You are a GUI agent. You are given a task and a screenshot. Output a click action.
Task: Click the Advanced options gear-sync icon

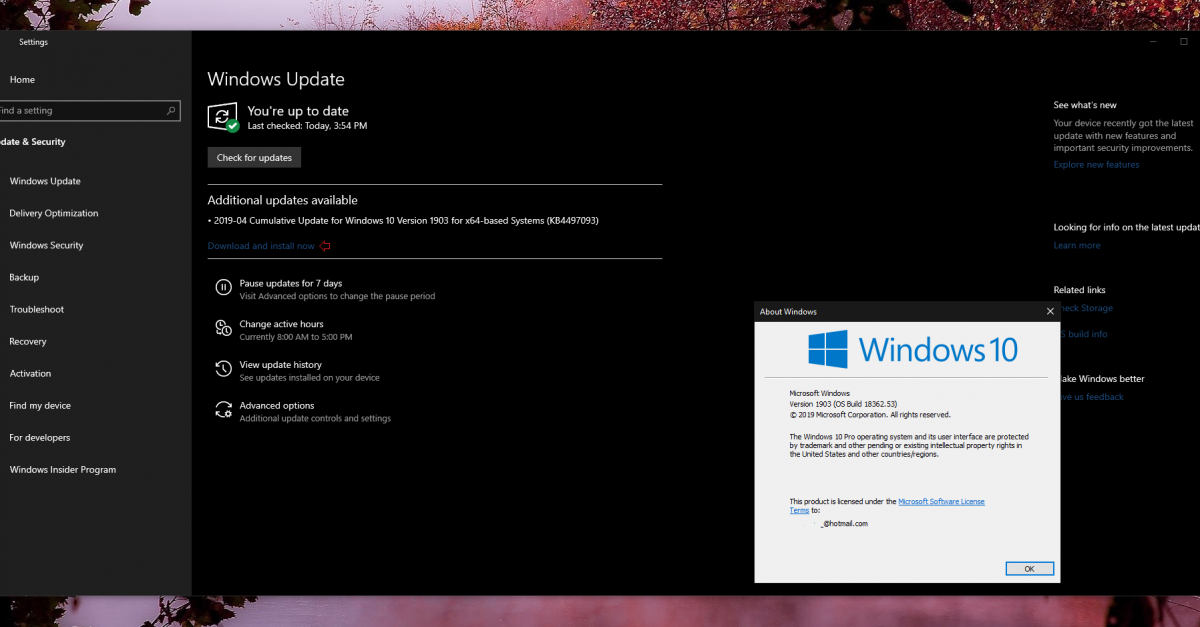pyautogui.click(x=223, y=410)
